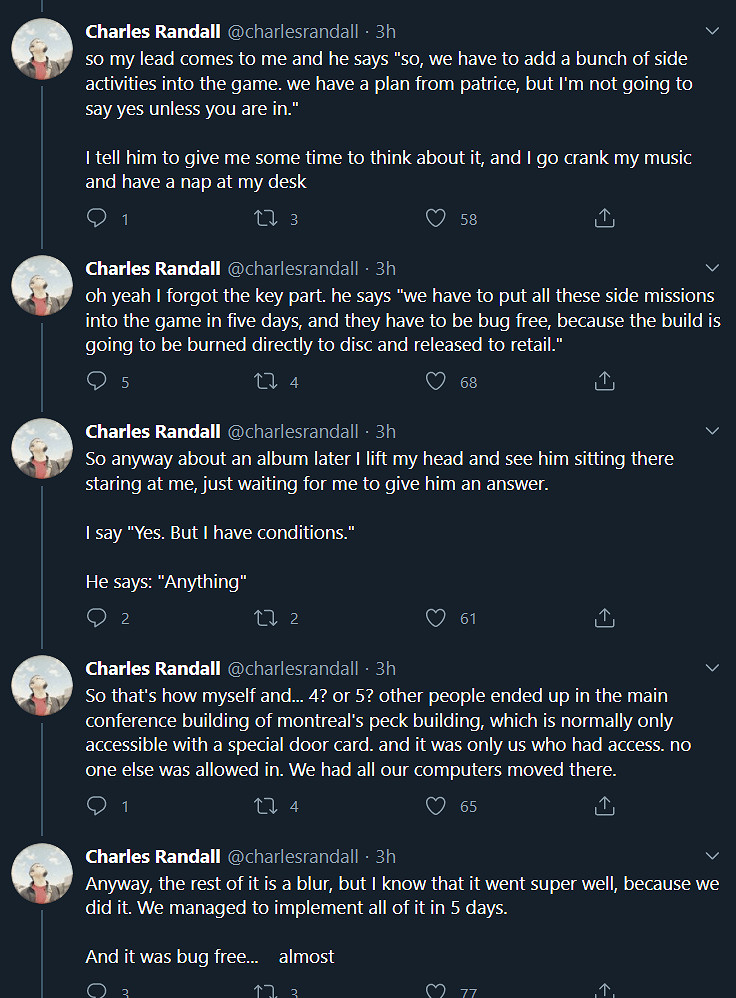This screenshot has height=998, width=736.
Task: Retweet the 'peck building' tweet
Action: pyautogui.click(x=266, y=805)
